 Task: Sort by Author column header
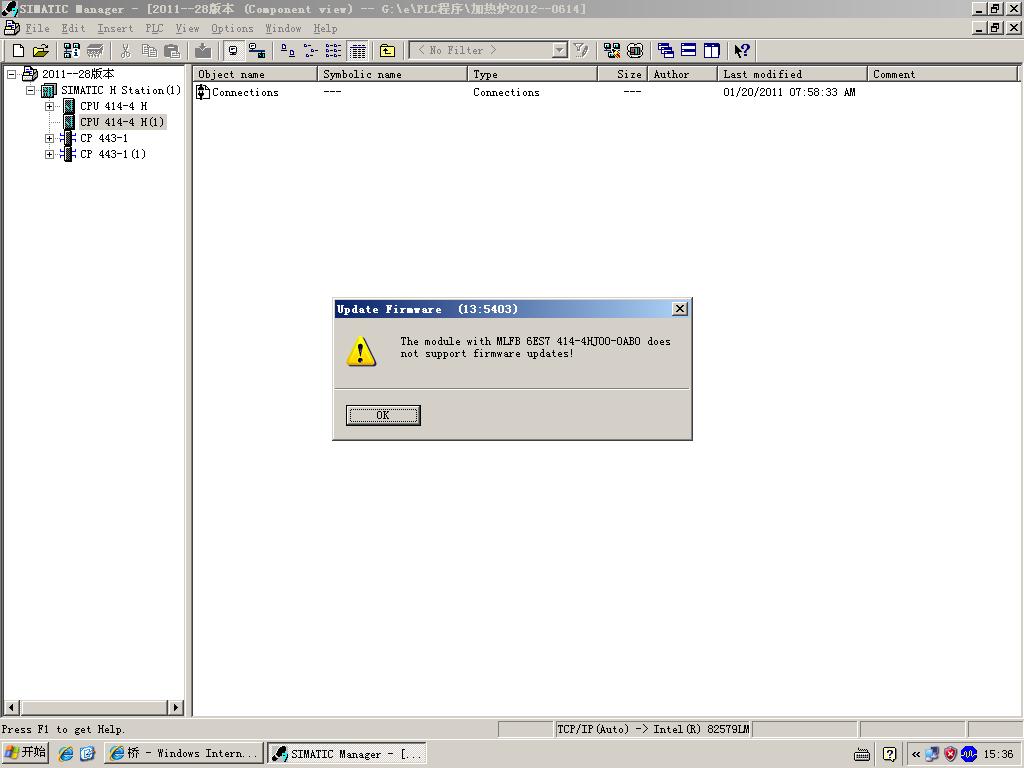point(682,74)
